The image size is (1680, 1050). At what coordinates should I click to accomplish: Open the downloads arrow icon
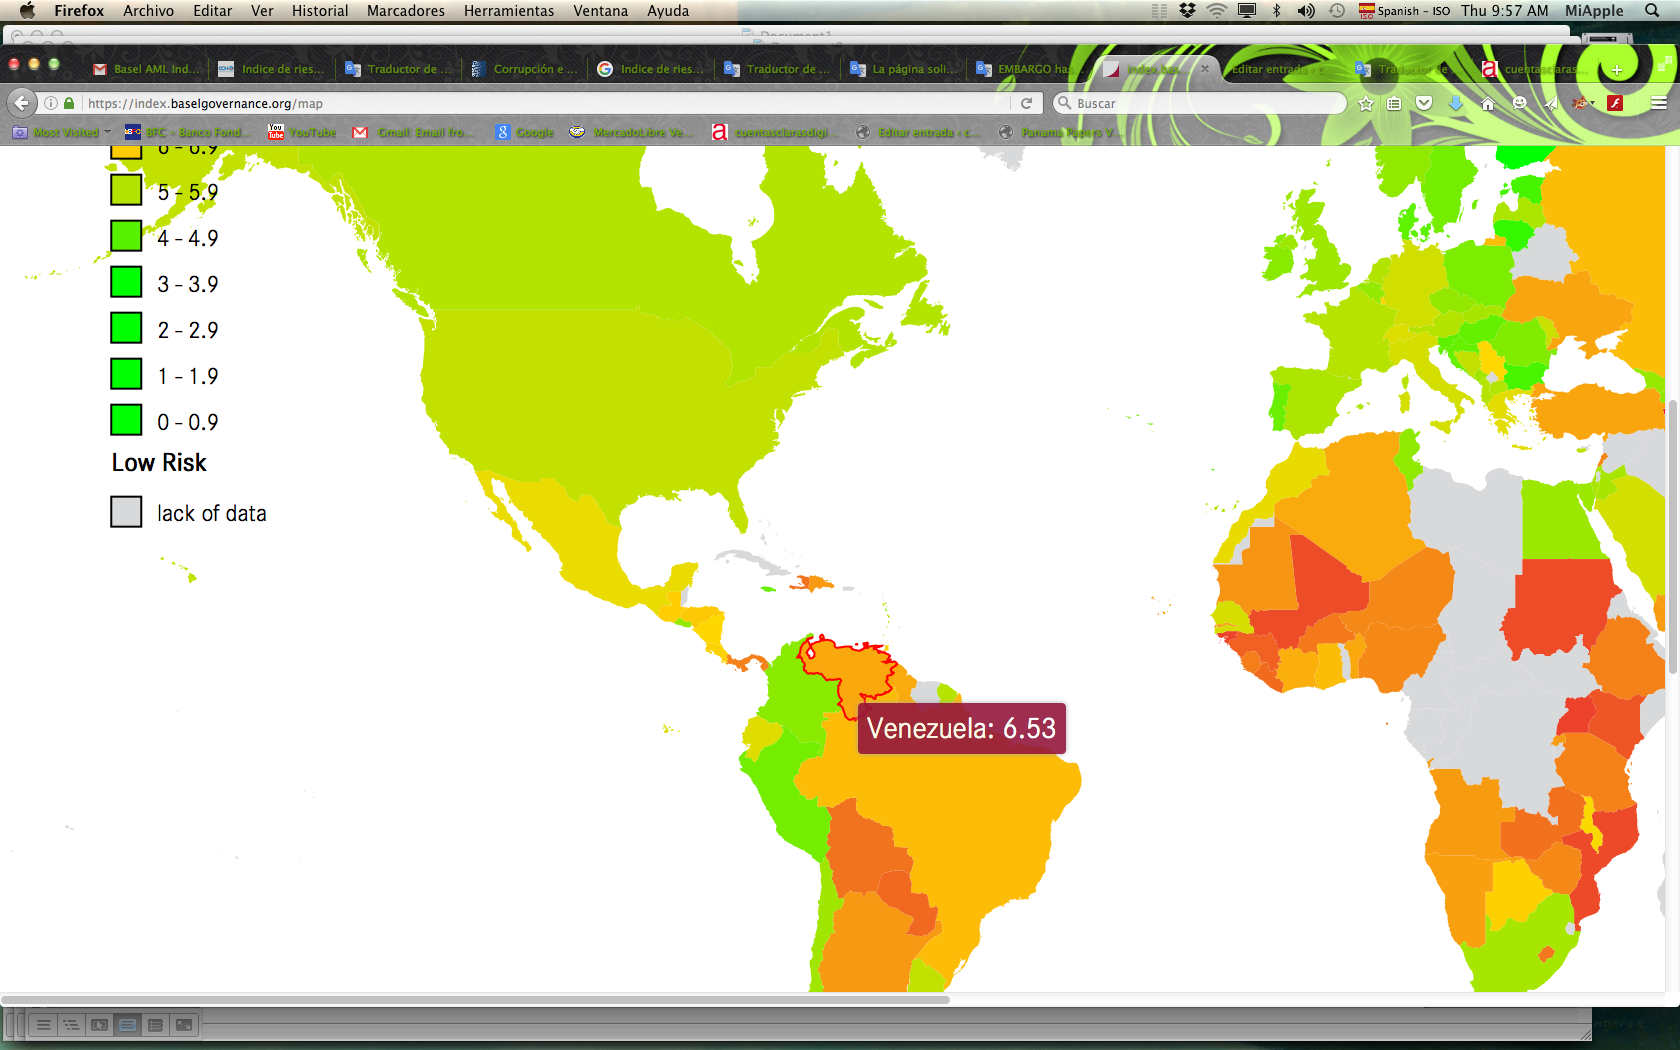[1456, 103]
